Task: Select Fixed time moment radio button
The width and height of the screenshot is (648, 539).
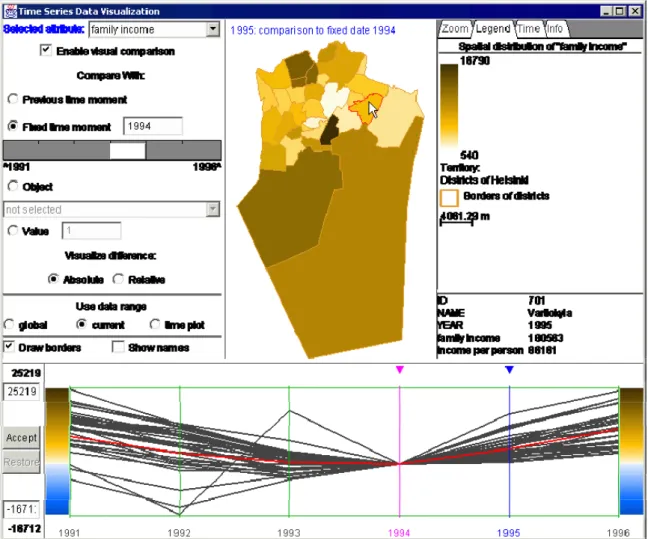Action: (x=13, y=126)
